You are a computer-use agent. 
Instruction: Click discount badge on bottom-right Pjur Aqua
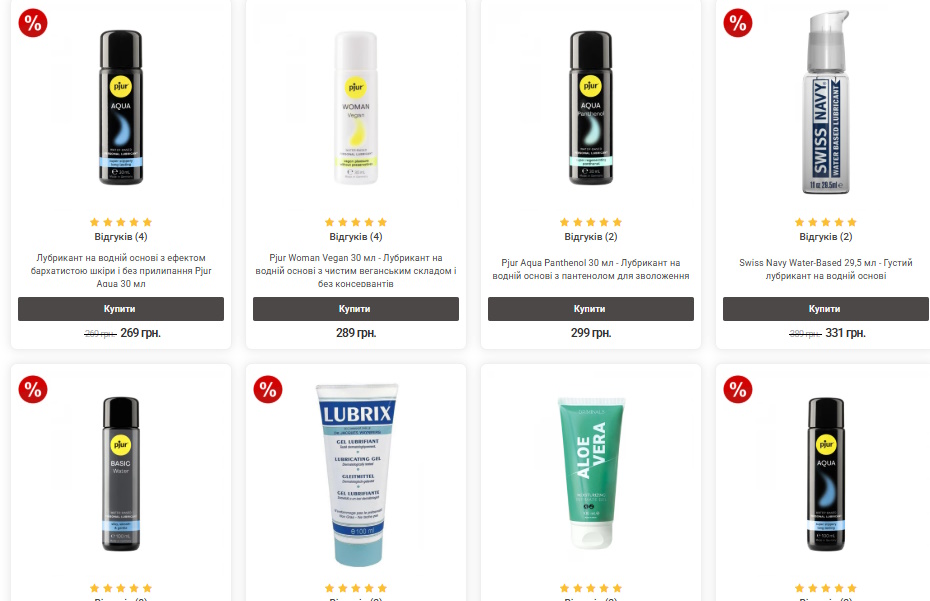pos(738,389)
